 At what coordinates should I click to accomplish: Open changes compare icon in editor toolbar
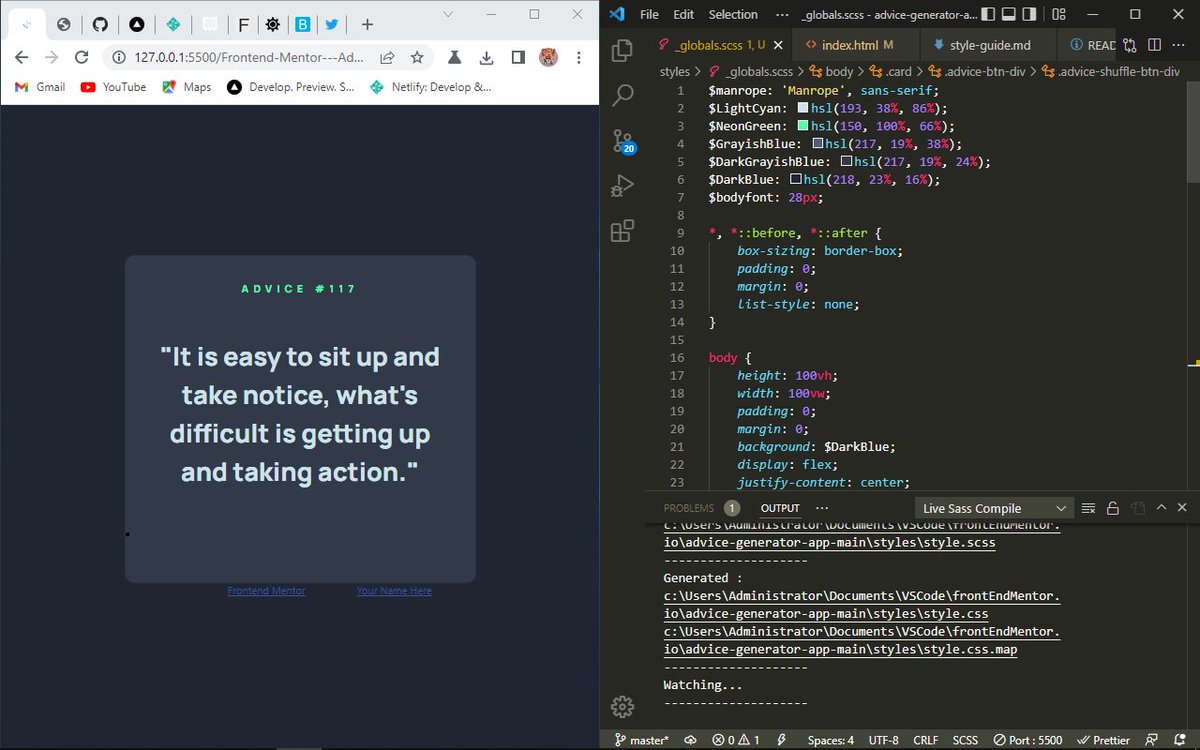[x=1130, y=45]
